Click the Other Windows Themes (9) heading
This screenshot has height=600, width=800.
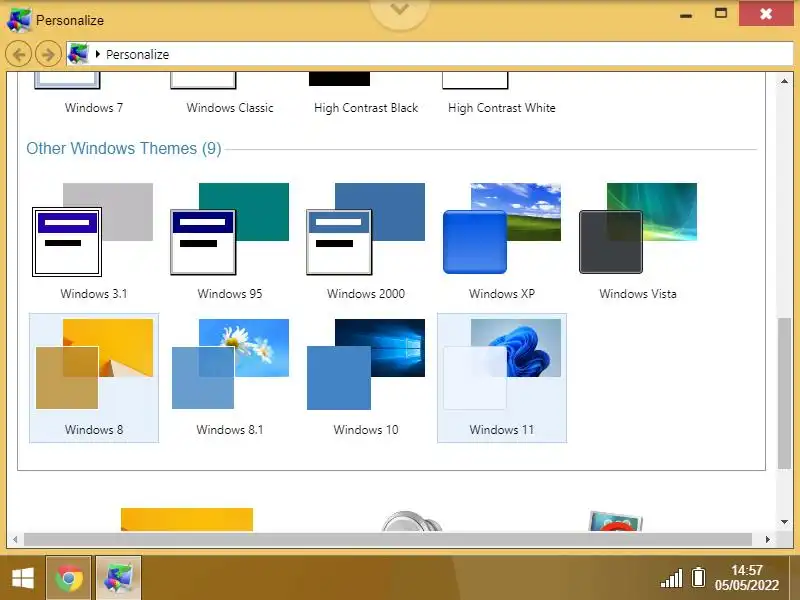[x=123, y=148]
